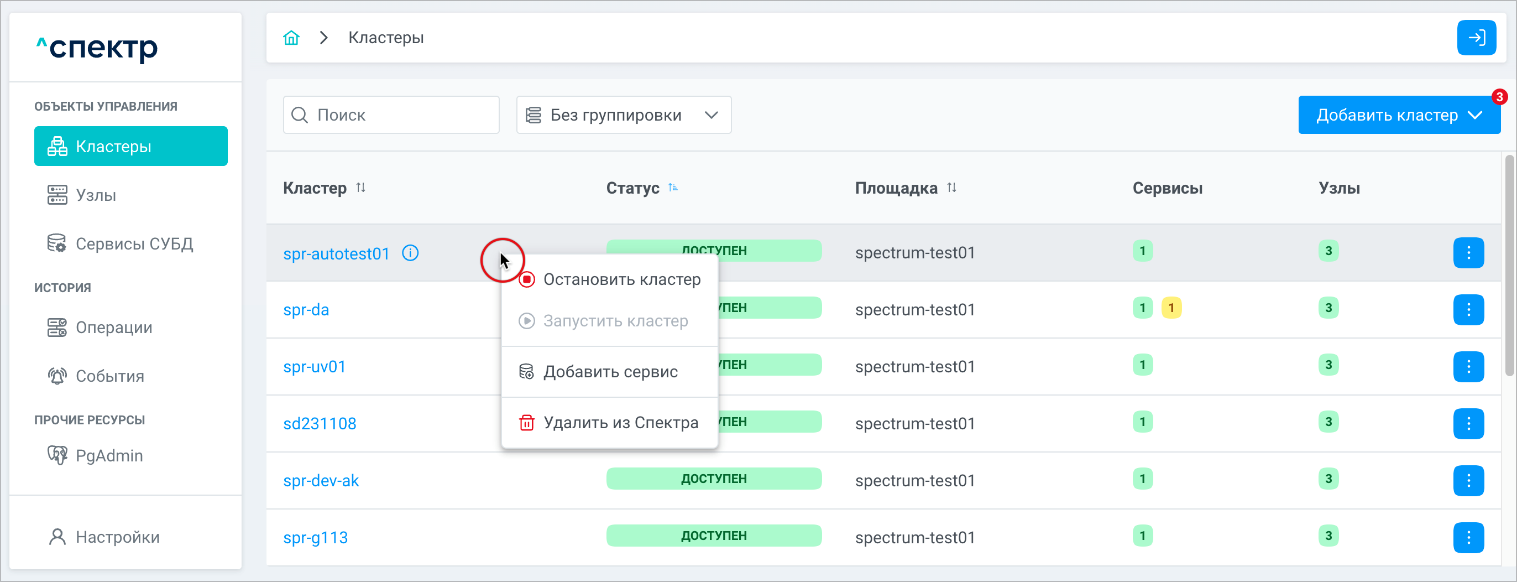Click the home icon in breadcrumb
The height and width of the screenshot is (582, 1517).
click(x=292, y=38)
